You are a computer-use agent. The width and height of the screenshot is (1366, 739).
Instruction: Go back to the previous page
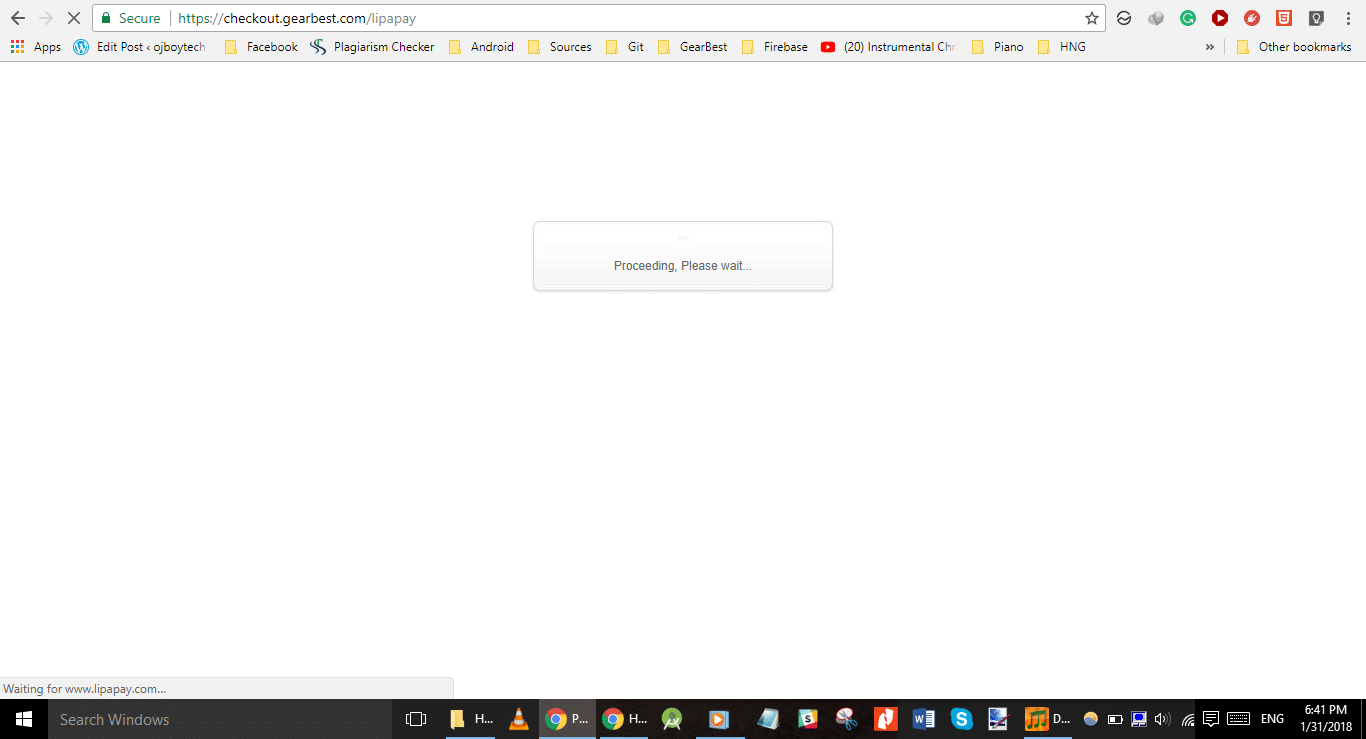pos(18,18)
